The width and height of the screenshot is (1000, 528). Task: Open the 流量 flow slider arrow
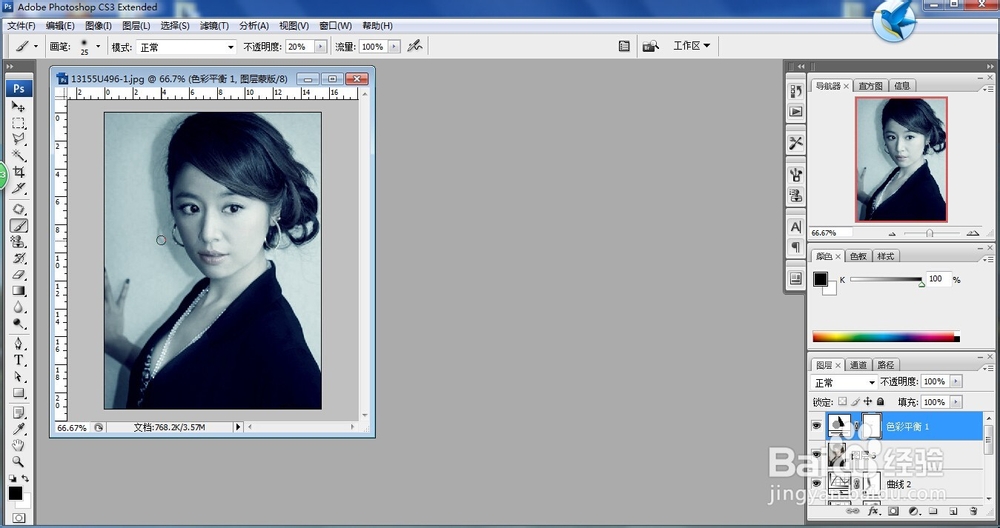(394, 47)
